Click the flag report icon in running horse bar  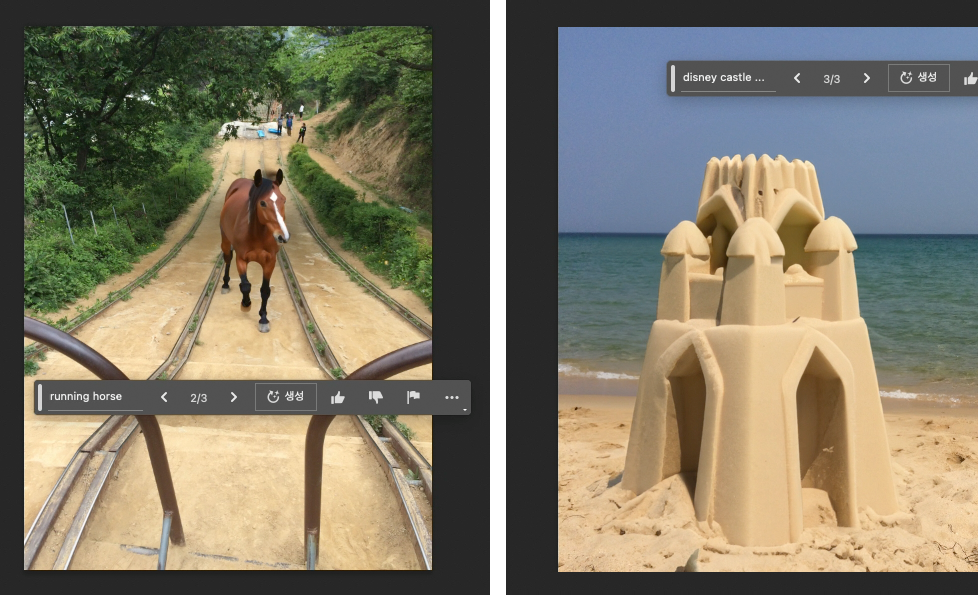pyautogui.click(x=413, y=397)
